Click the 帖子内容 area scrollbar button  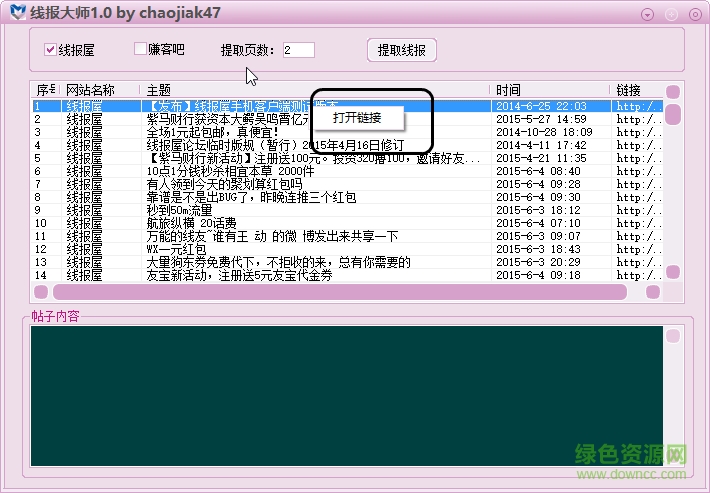673,336
